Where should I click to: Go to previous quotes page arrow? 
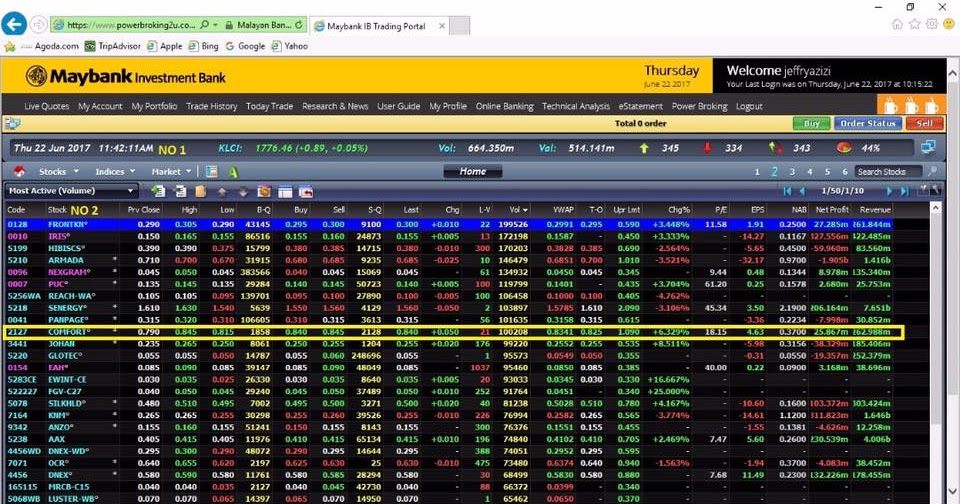point(802,191)
